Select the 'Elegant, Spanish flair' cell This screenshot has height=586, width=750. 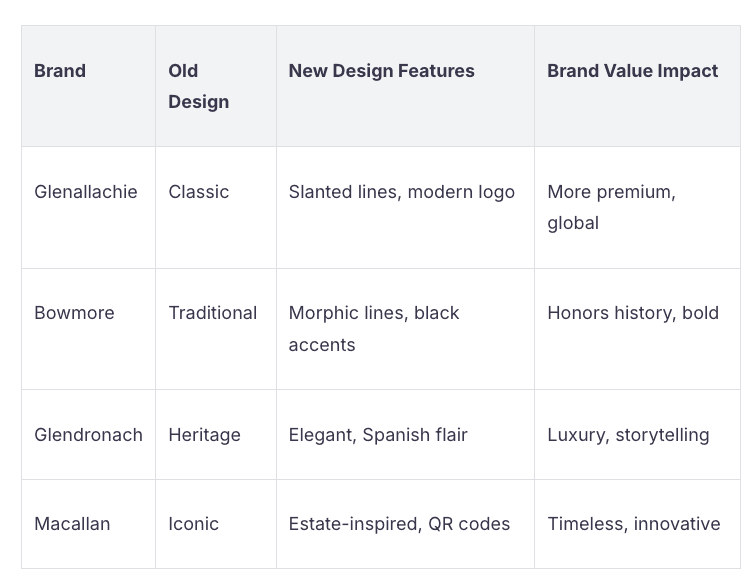378,435
